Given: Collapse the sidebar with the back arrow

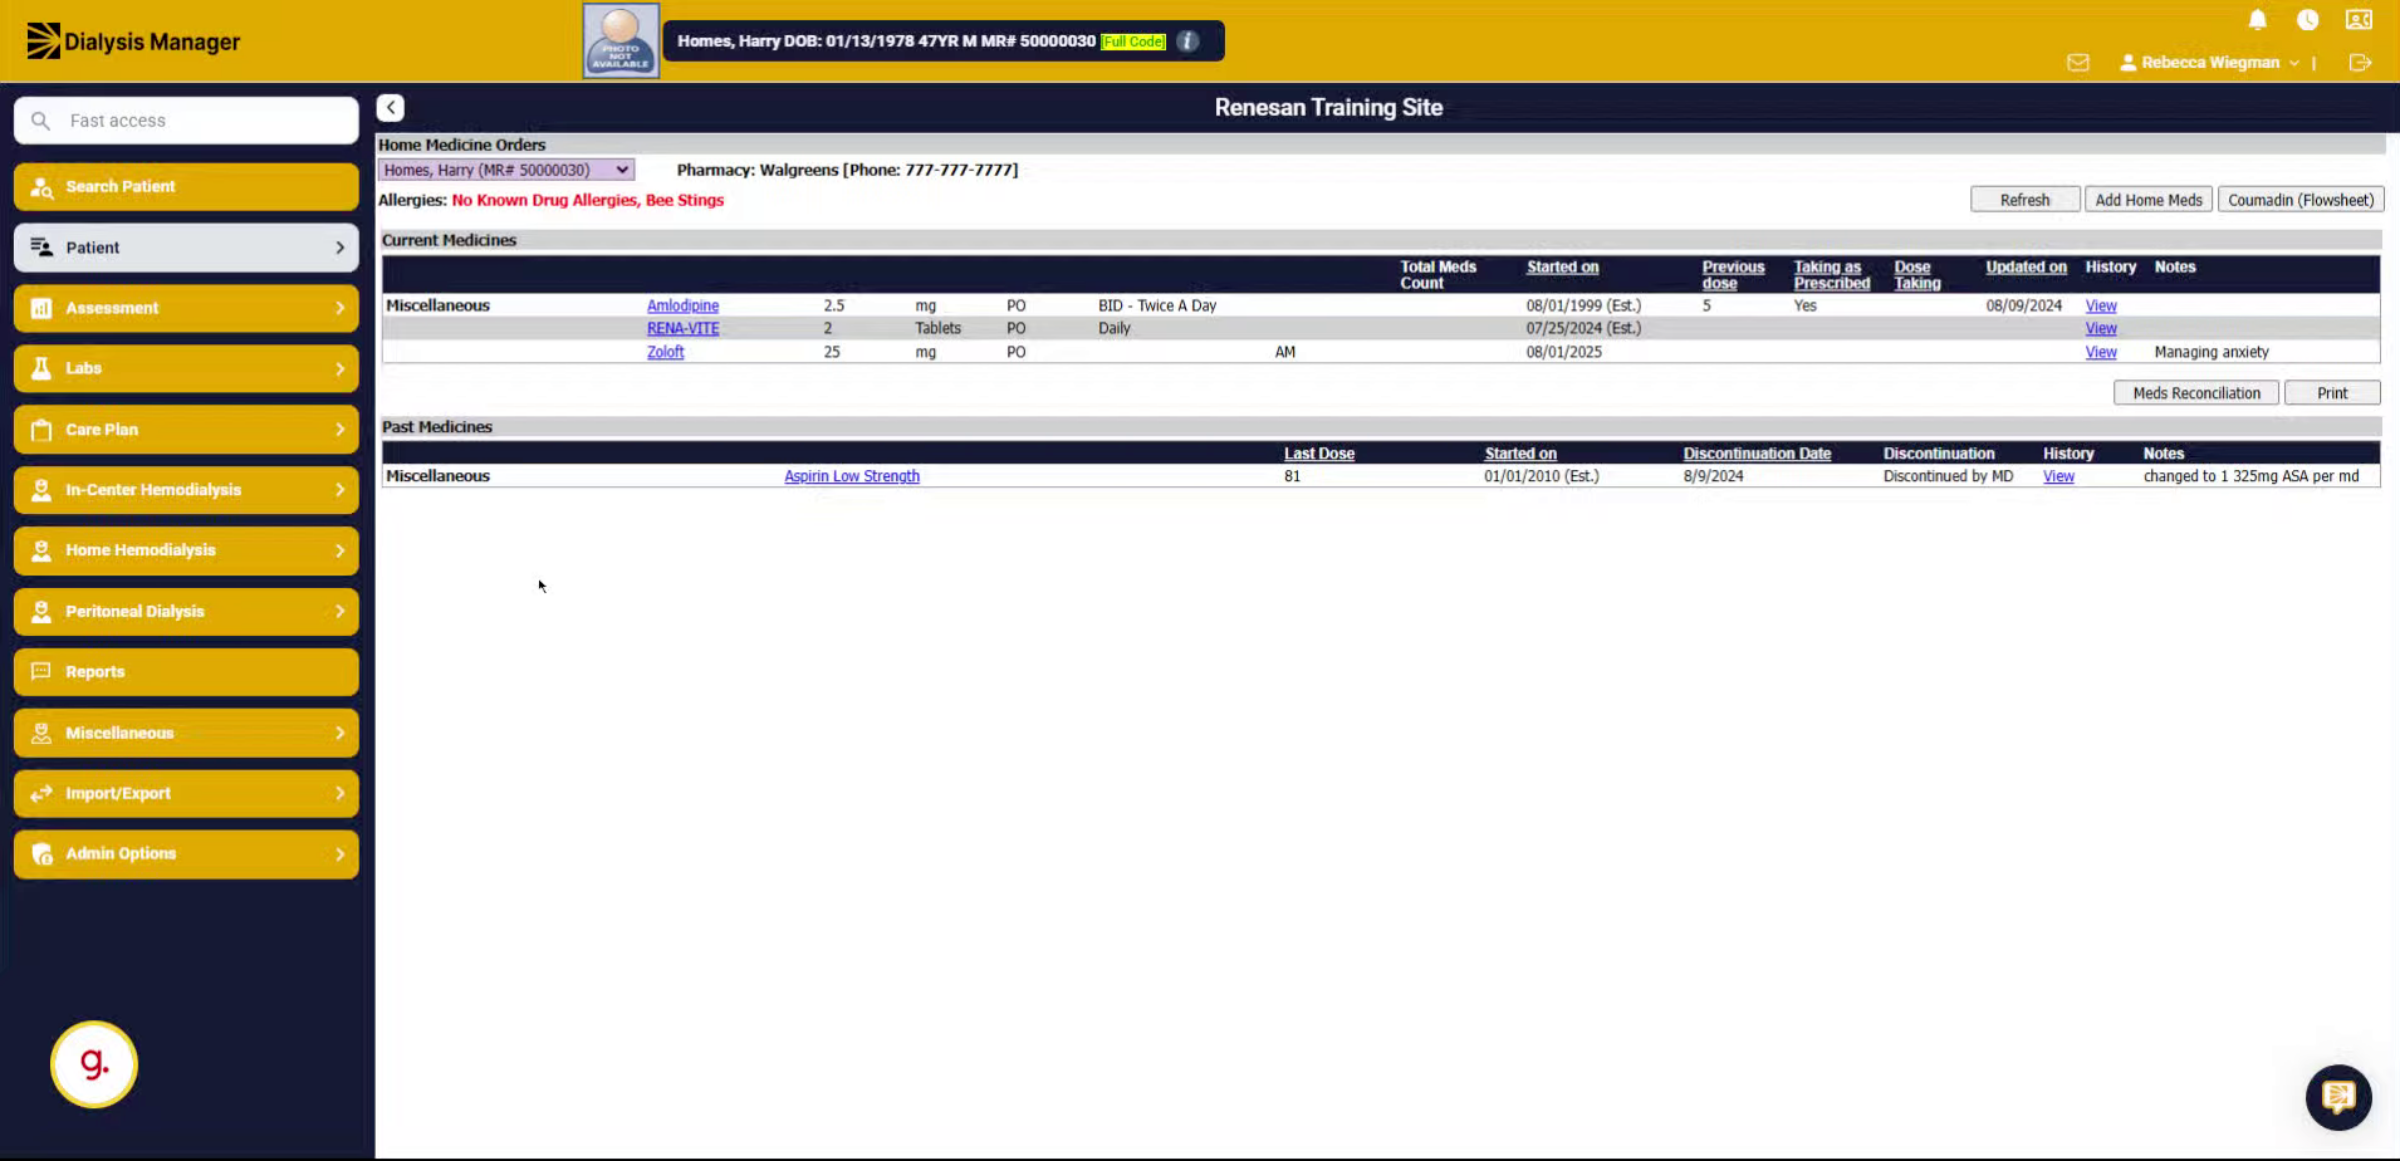Looking at the screenshot, I should (390, 107).
